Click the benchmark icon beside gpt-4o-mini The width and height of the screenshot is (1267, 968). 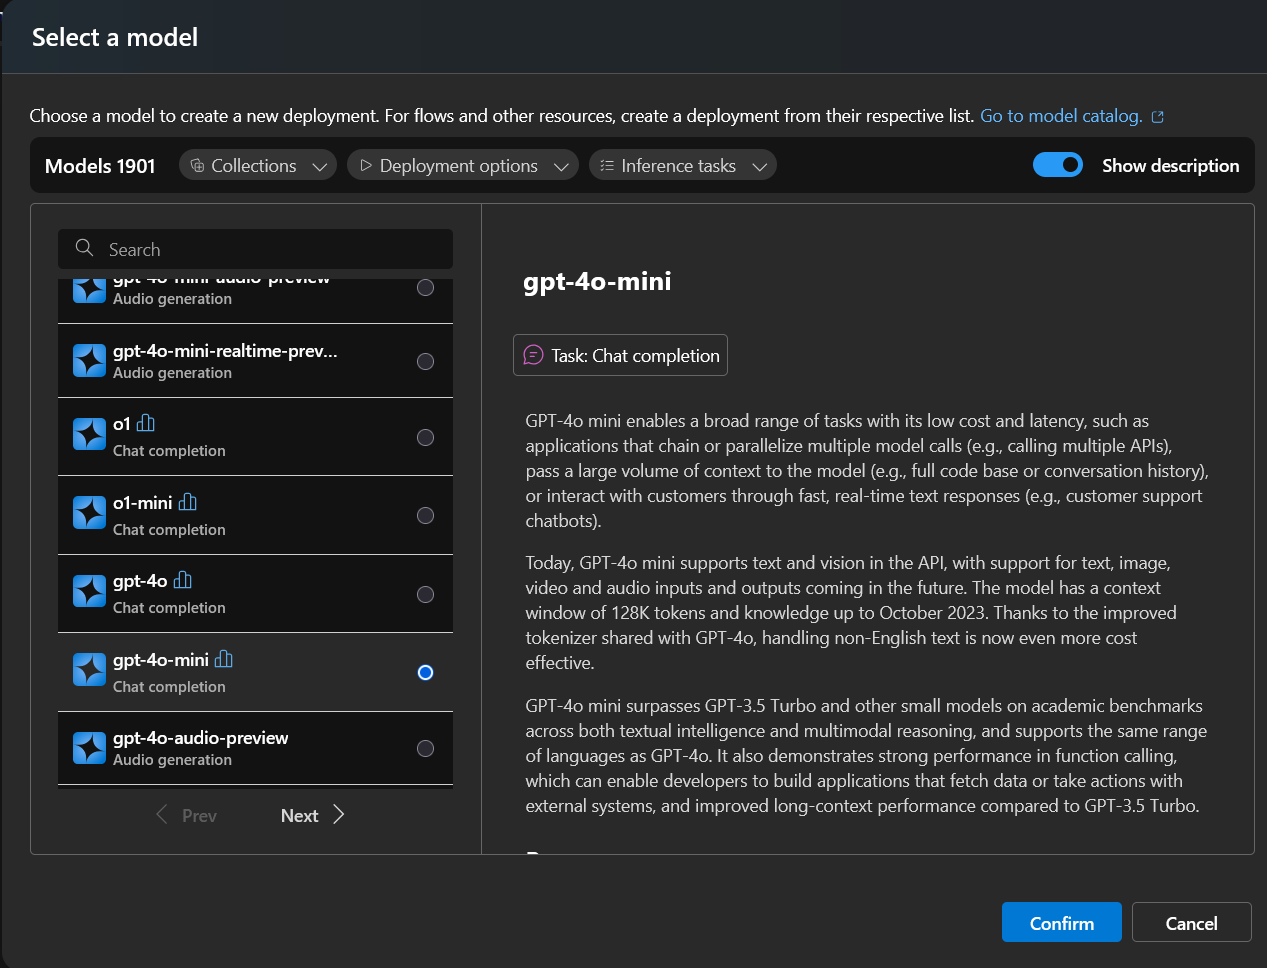221,659
